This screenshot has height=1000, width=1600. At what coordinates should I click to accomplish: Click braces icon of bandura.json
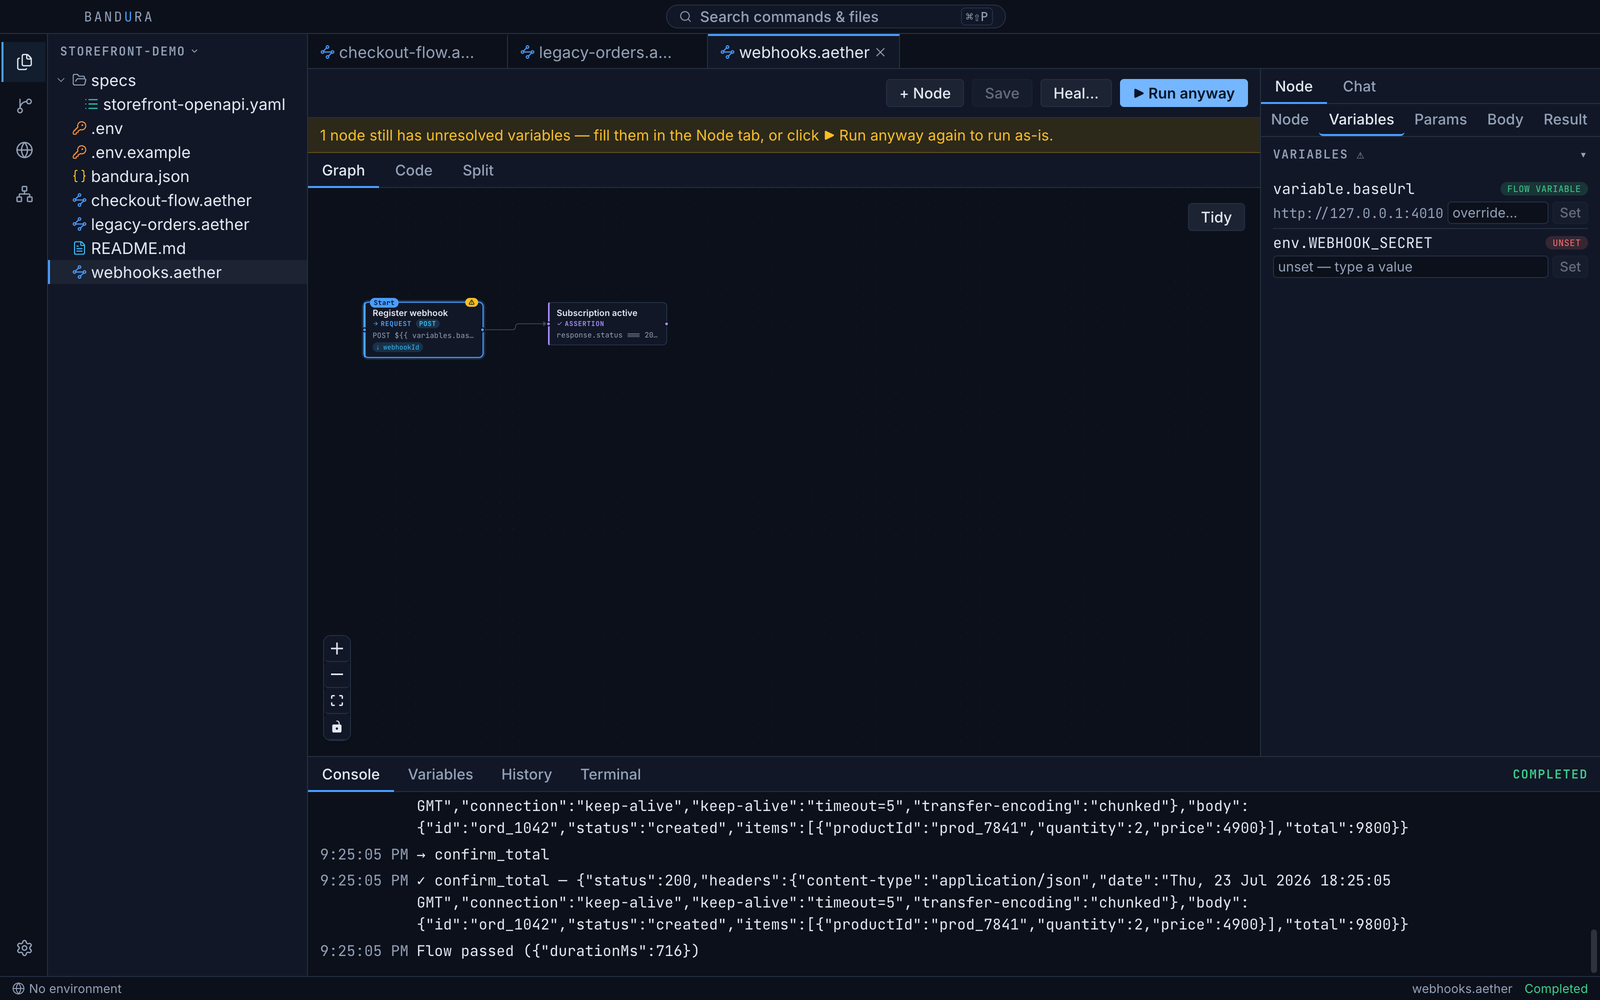click(79, 176)
